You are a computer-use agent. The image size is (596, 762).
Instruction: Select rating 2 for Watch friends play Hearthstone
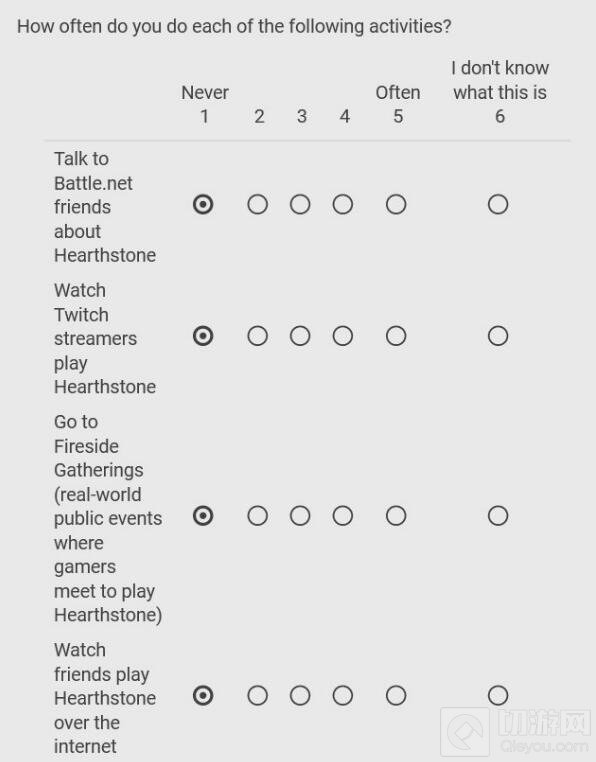[257, 695]
